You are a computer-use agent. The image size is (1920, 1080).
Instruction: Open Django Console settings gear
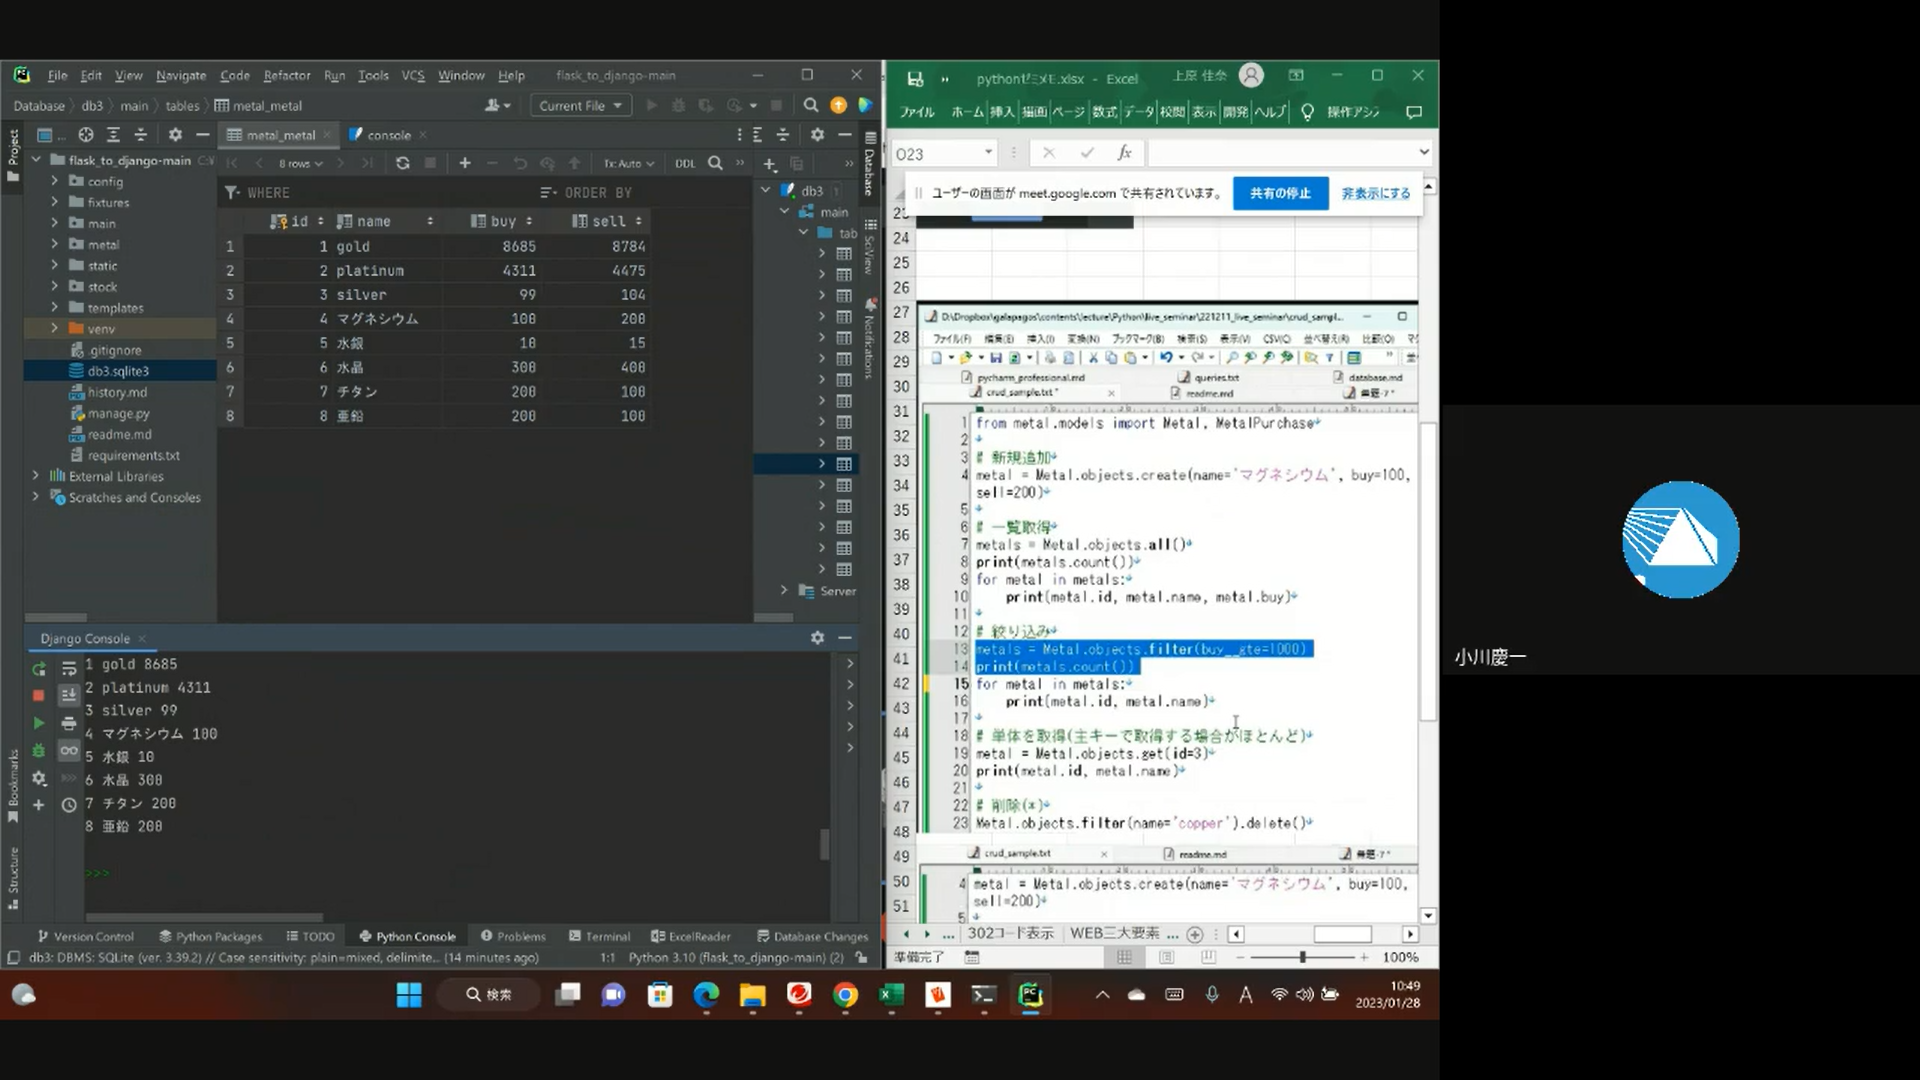coord(817,638)
